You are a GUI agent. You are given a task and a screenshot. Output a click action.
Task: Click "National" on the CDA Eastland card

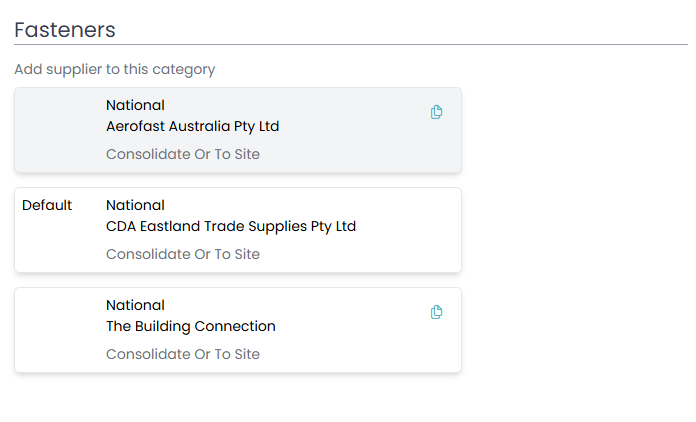click(x=135, y=205)
